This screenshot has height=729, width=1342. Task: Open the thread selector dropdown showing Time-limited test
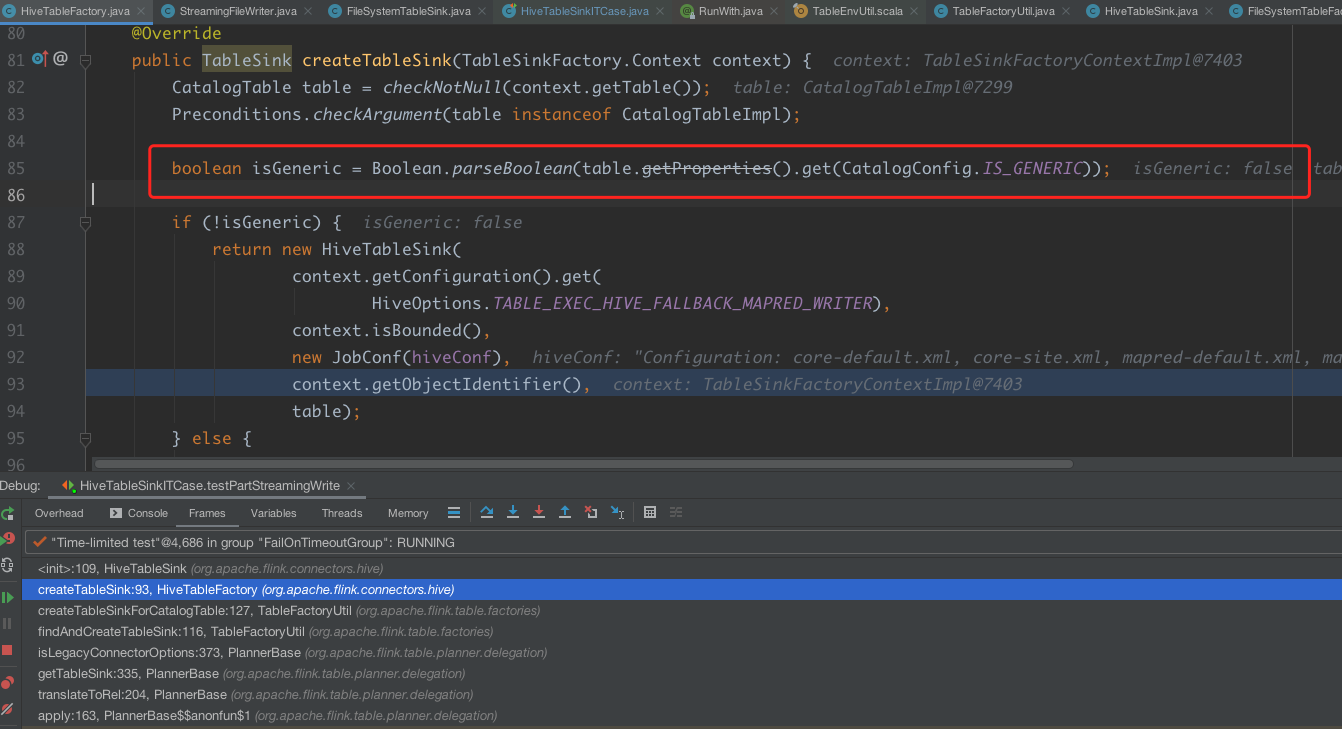(x=683, y=542)
